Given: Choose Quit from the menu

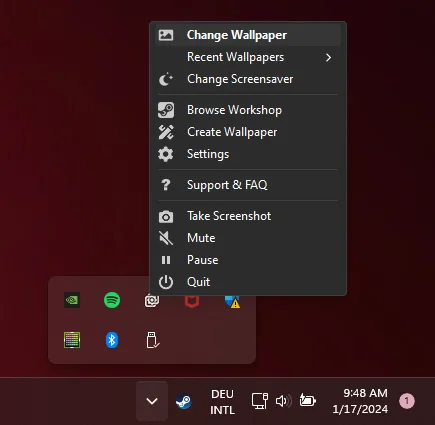Looking at the screenshot, I should tap(248, 282).
